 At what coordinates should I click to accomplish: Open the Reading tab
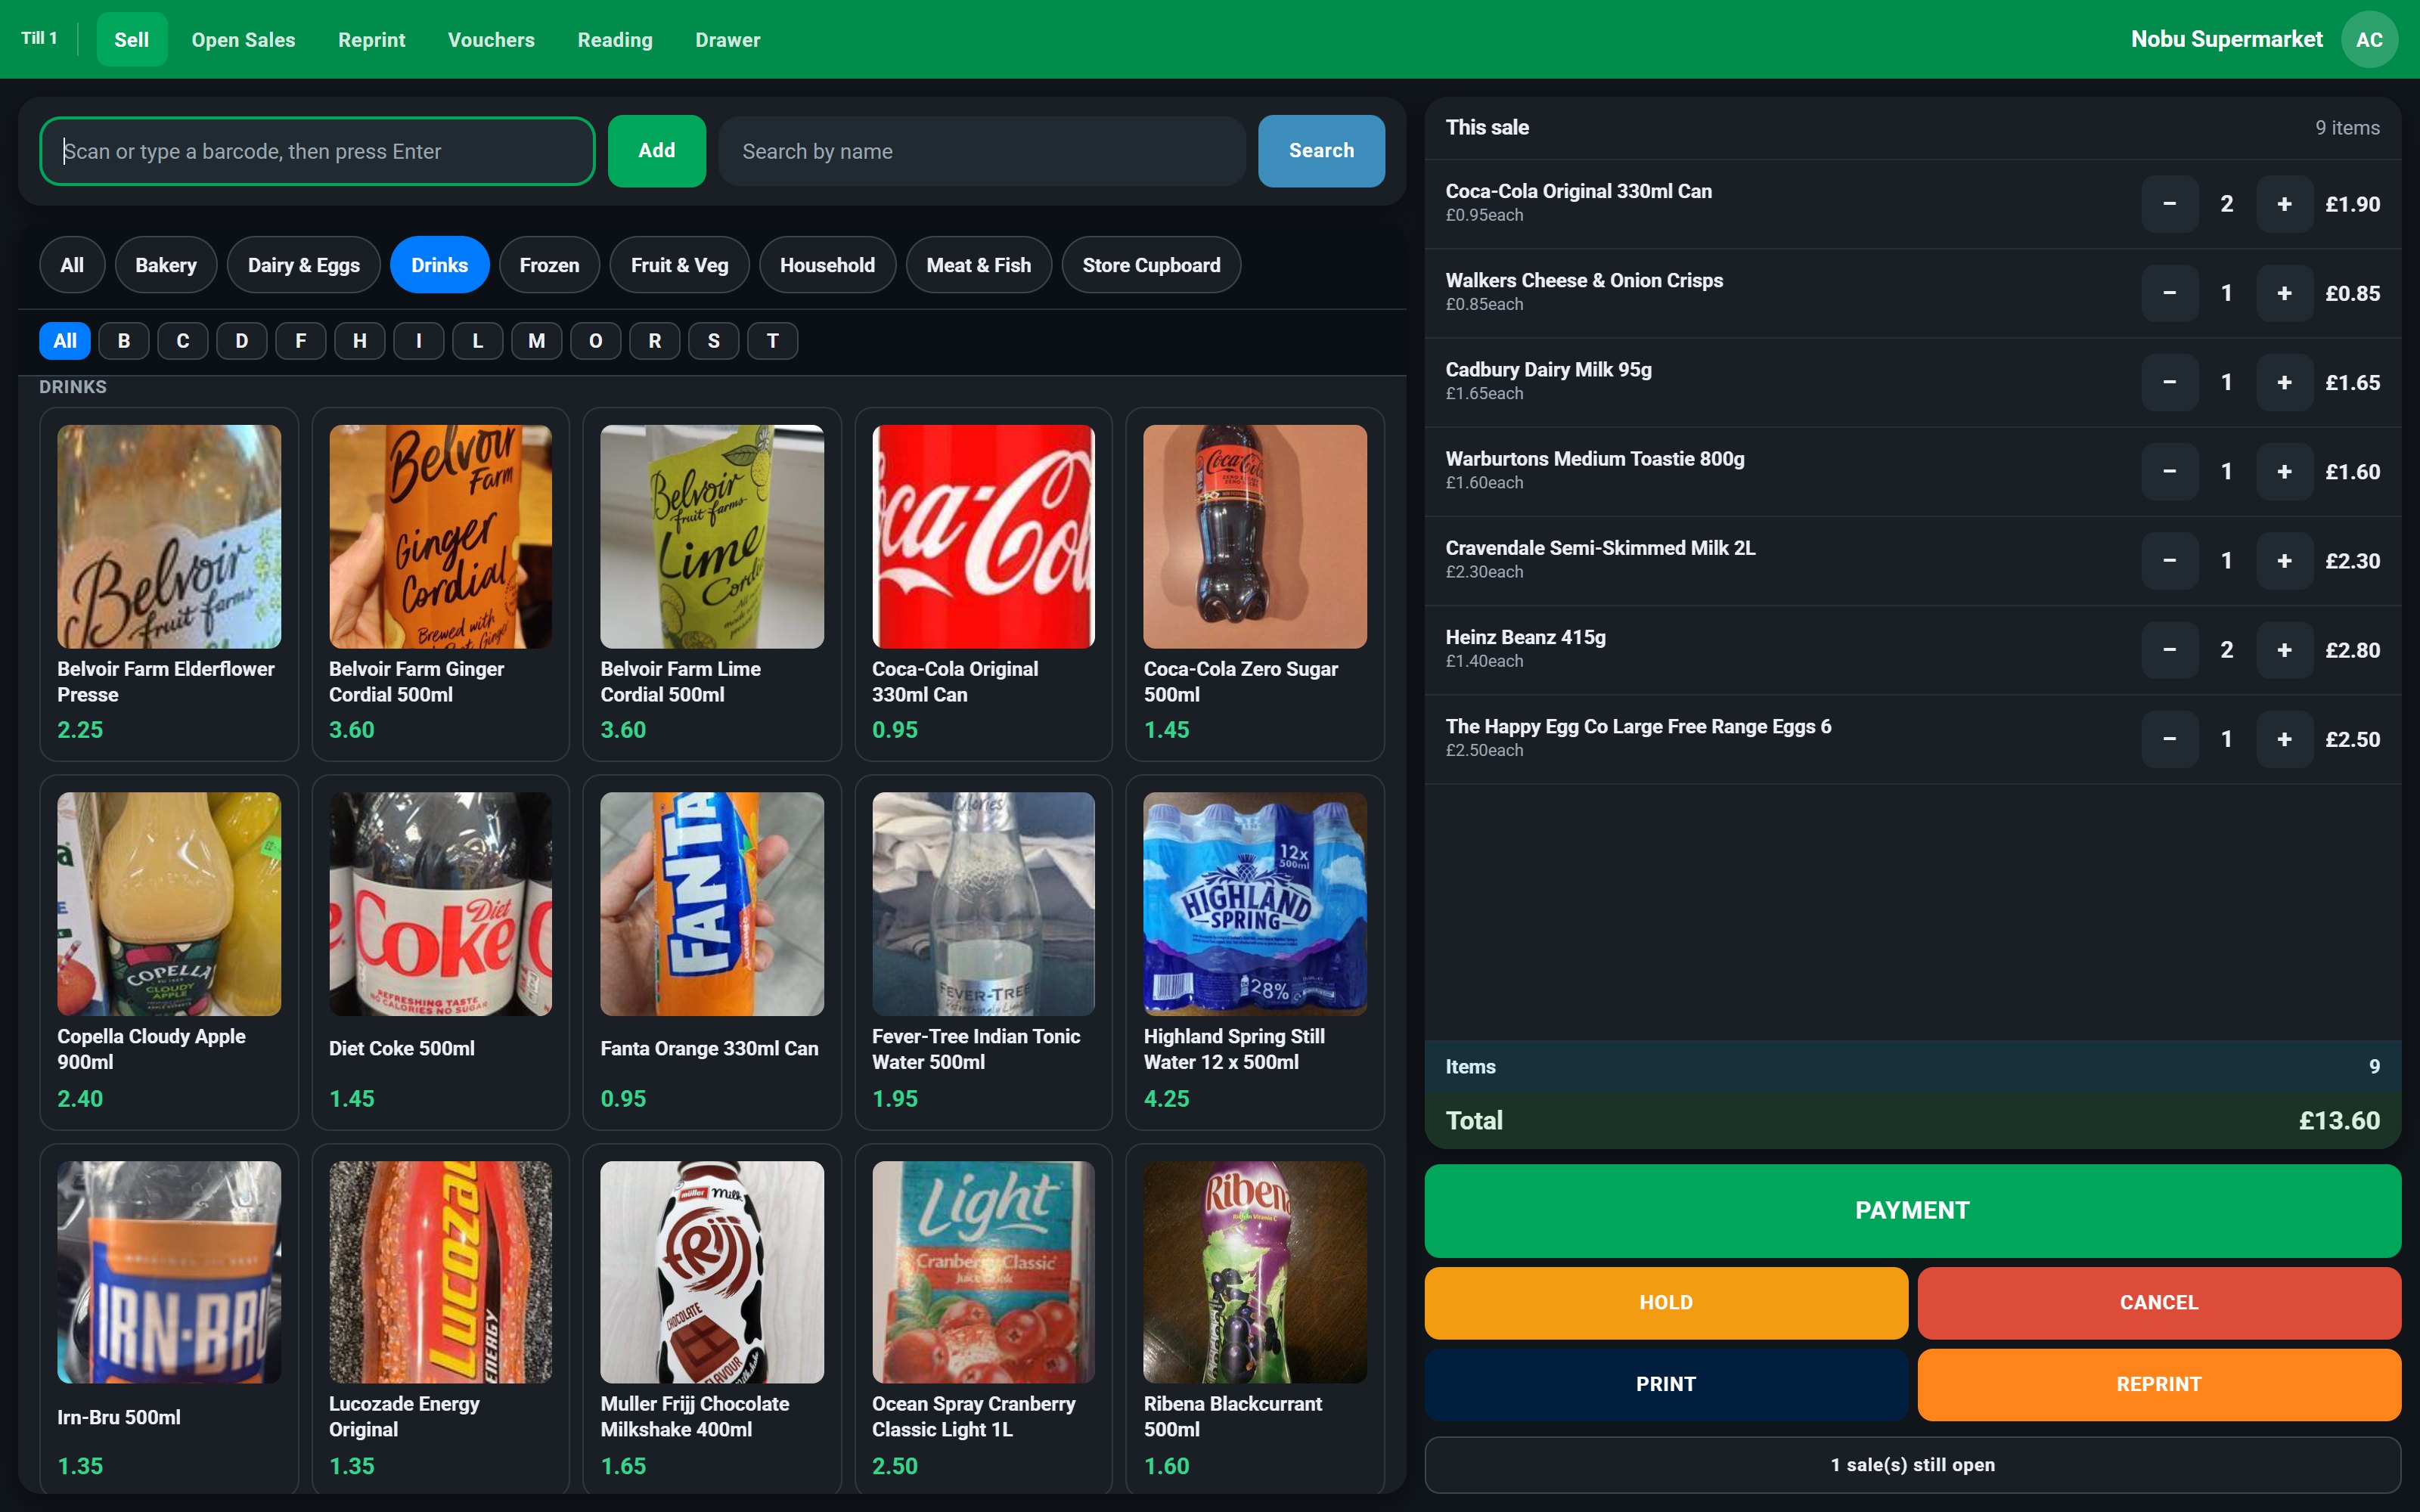pyautogui.click(x=615, y=39)
